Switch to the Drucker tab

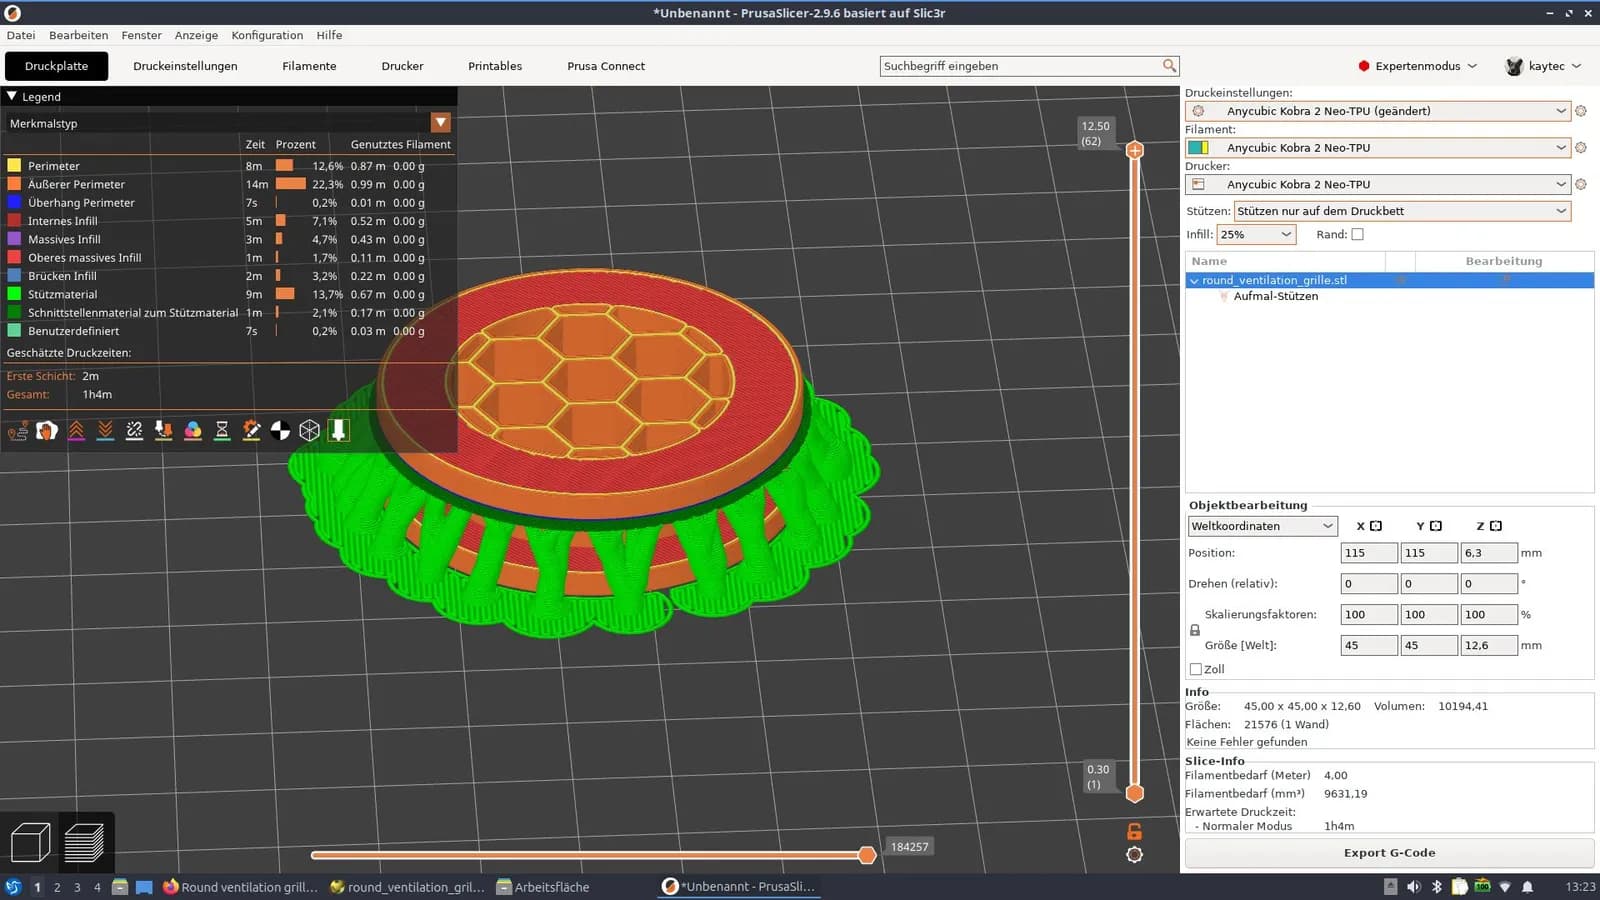click(402, 66)
